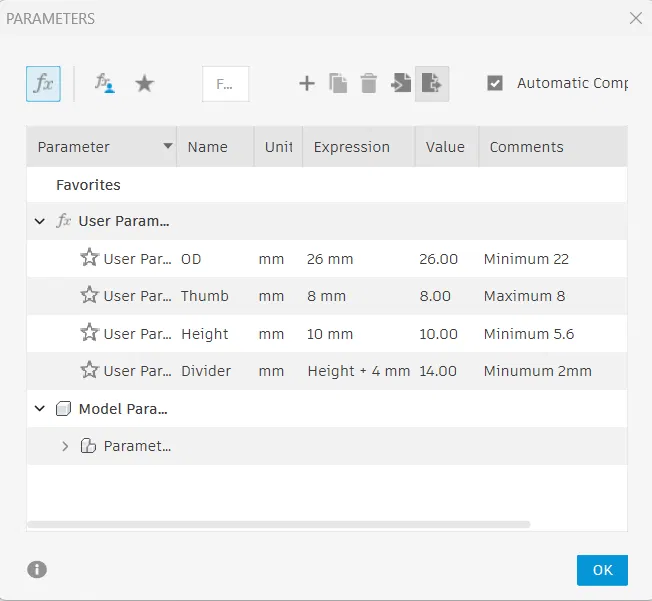Click the import parameters icon
The height and width of the screenshot is (601, 652).
[401, 84]
